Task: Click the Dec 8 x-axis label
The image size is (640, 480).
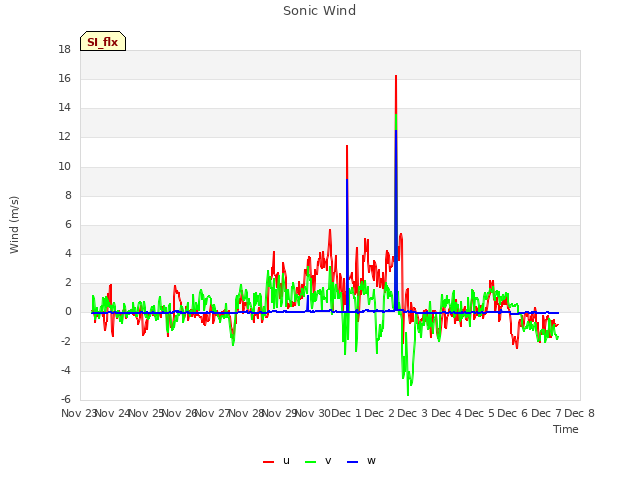Action: point(579,413)
